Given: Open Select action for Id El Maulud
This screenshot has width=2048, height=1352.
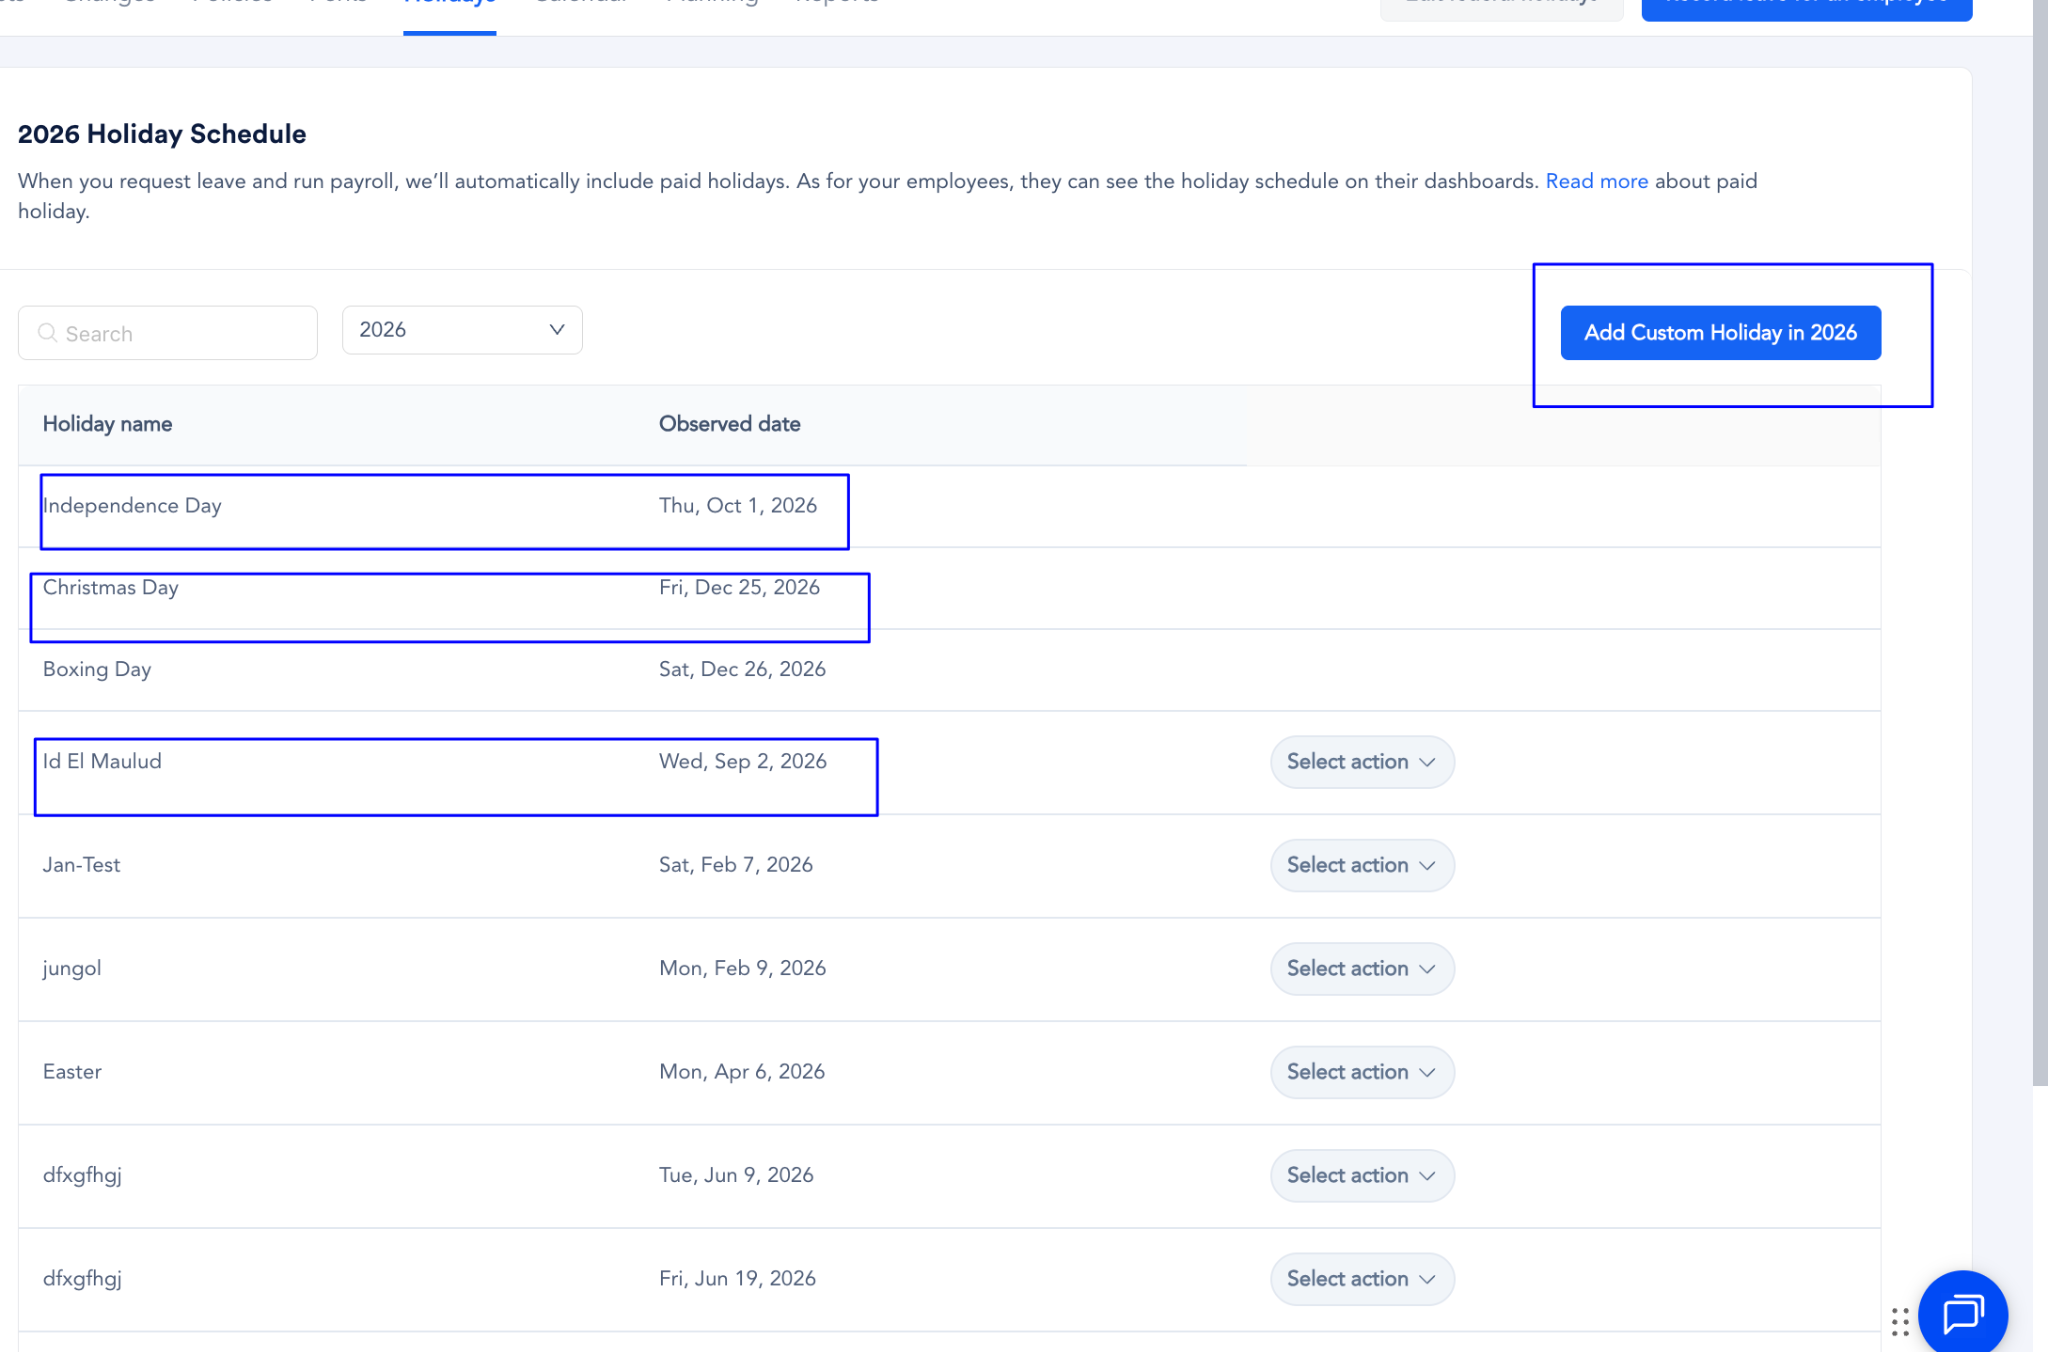Looking at the screenshot, I should (x=1362, y=762).
